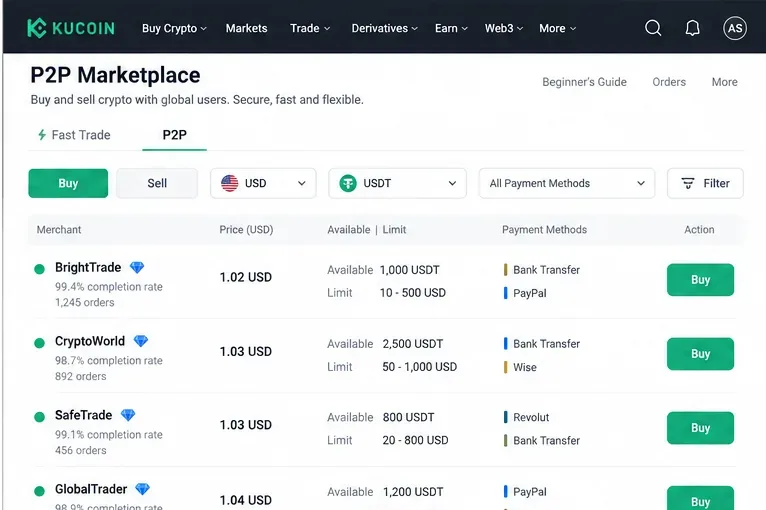Open the SafeTrade merchant profile
This screenshot has height=510, width=766.
click(84, 415)
